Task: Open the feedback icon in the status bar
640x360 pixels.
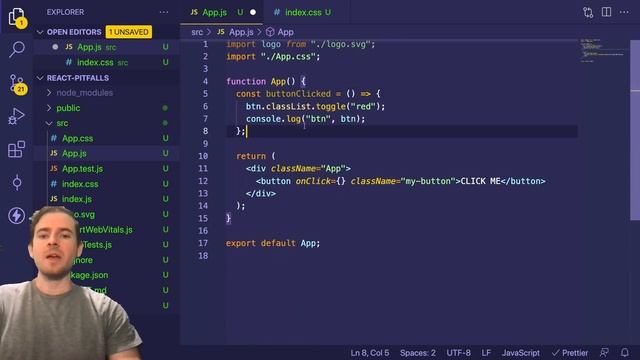Action: [604, 352]
